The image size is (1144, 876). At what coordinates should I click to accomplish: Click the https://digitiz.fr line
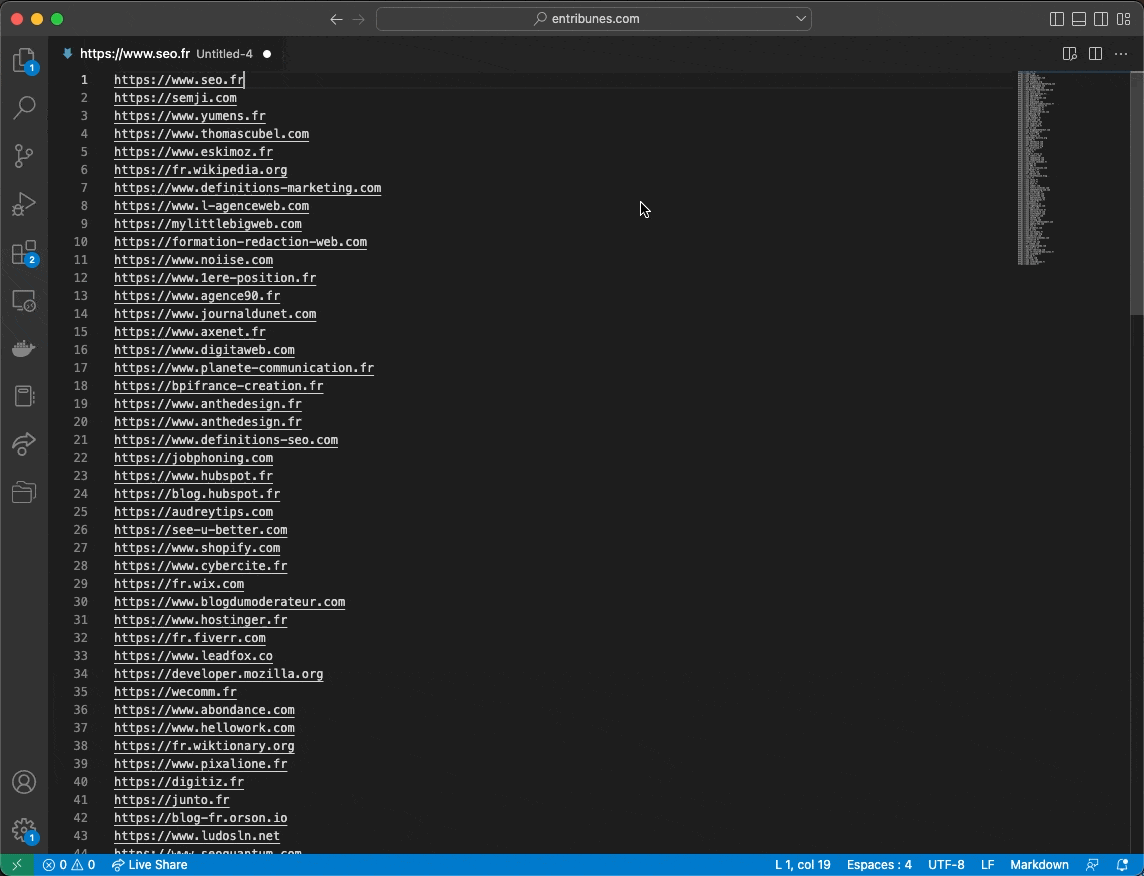(179, 782)
